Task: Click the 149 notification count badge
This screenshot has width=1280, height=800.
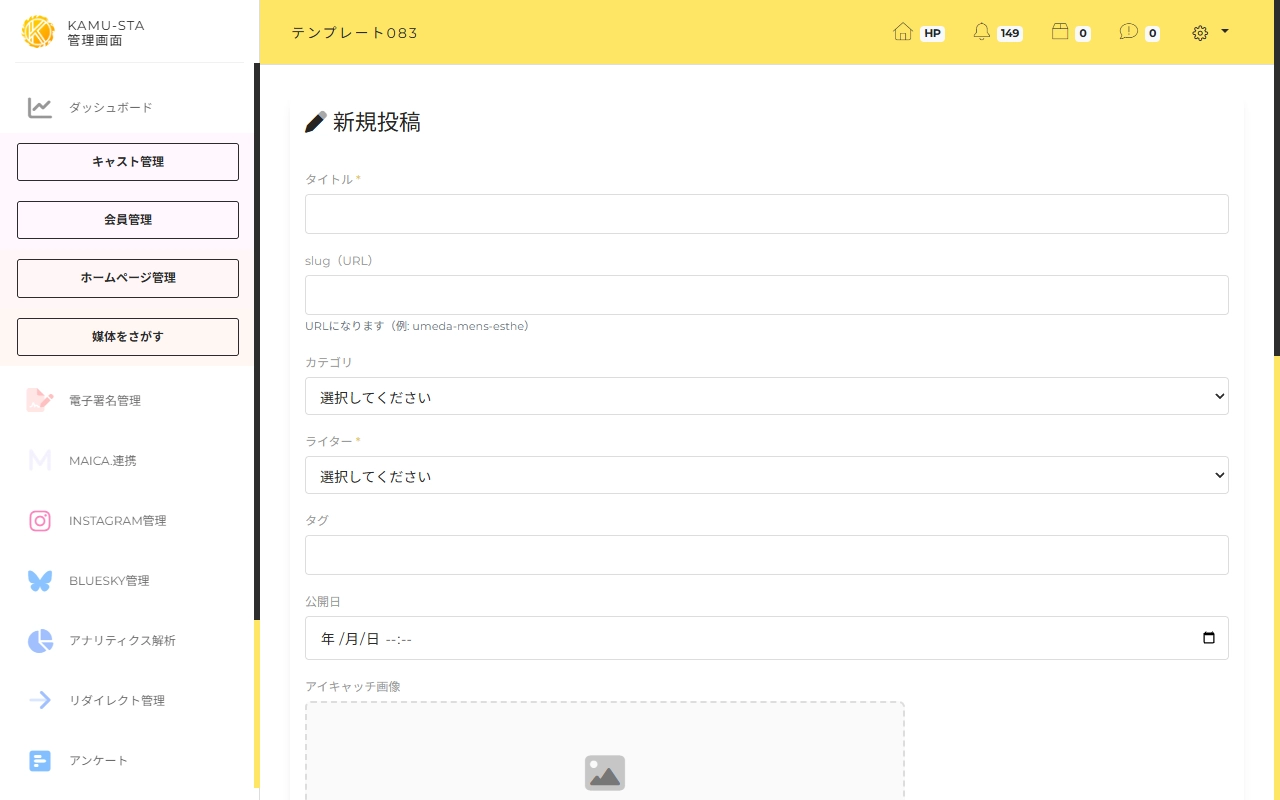Action: [1010, 33]
